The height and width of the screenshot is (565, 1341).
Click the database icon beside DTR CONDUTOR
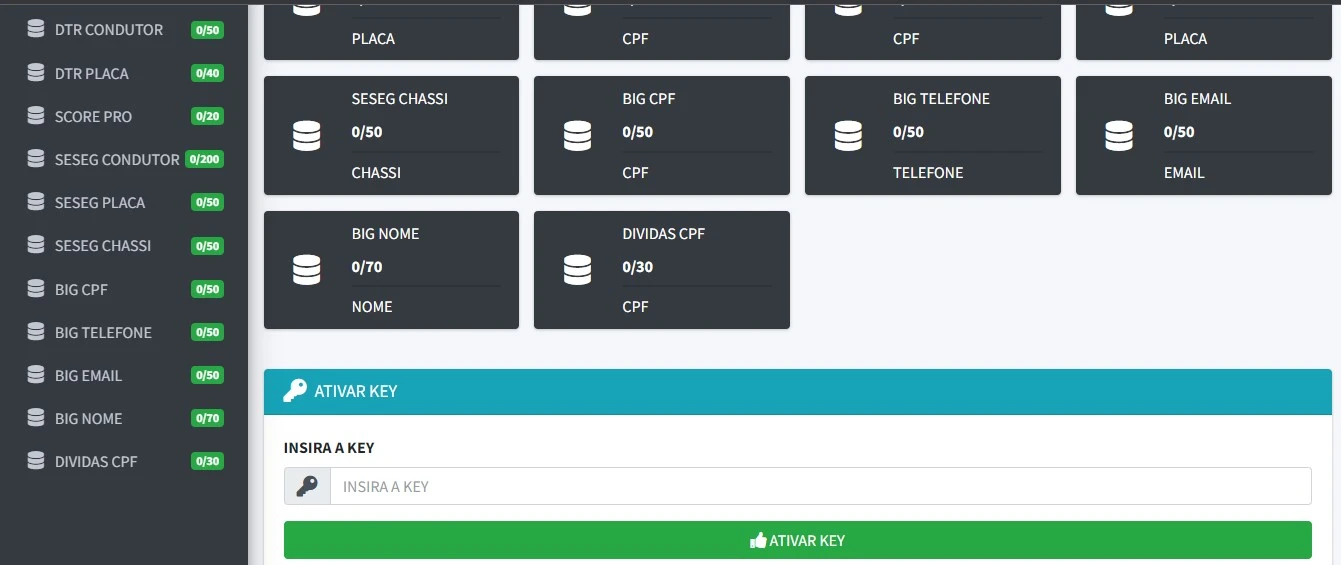point(36,30)
